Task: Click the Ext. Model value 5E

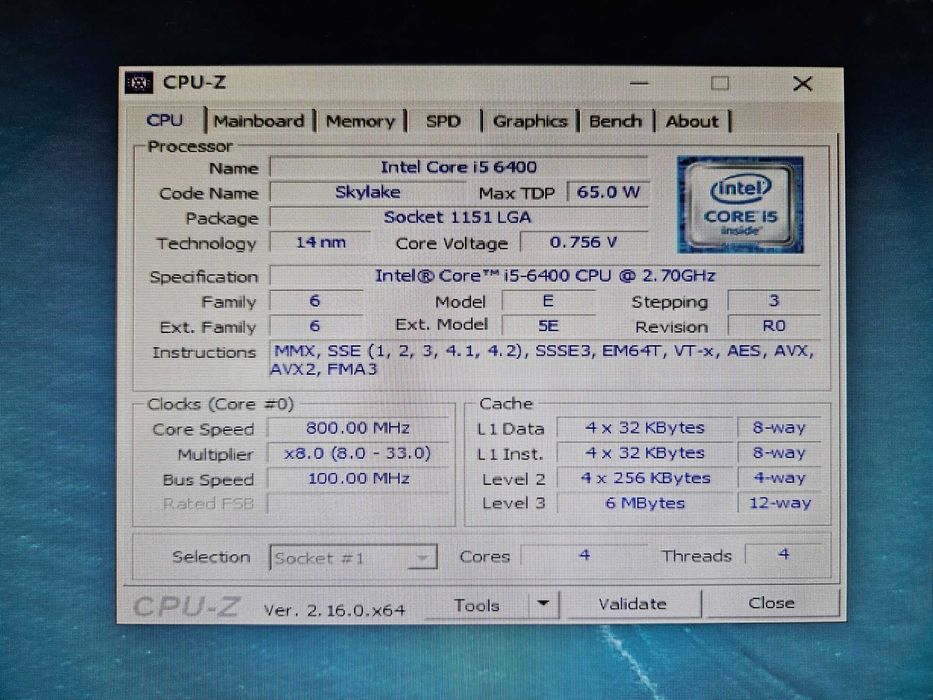Action: pyautogui.click(x=548, y=326)
